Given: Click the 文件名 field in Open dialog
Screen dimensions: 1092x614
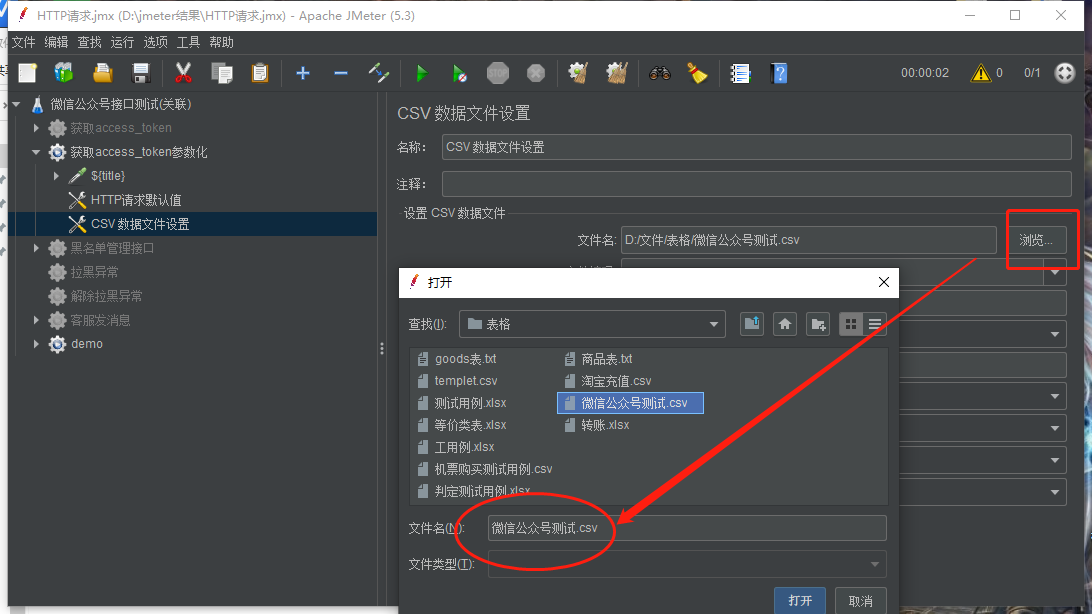Looking at the screenshot, I should pos(687,528).
